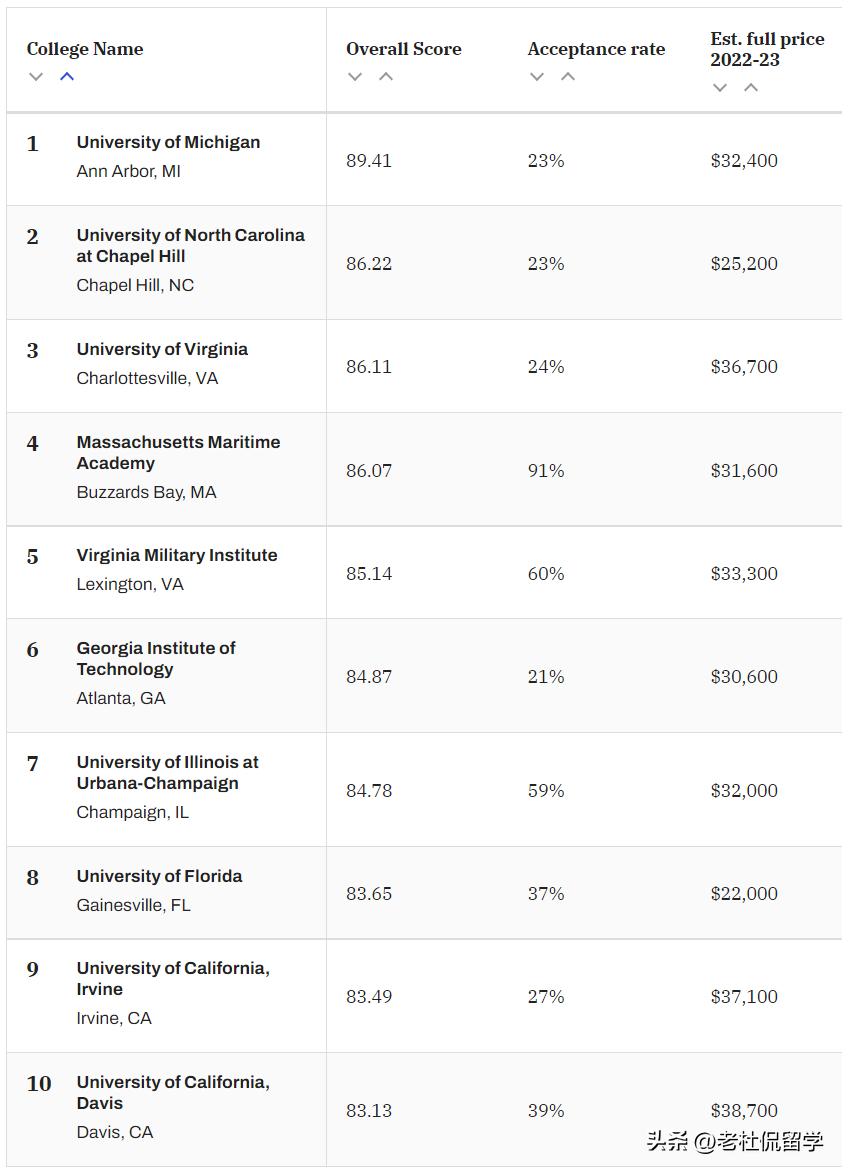
Task: Open Georgia Institute of Technology link
Action: [156, 658]
